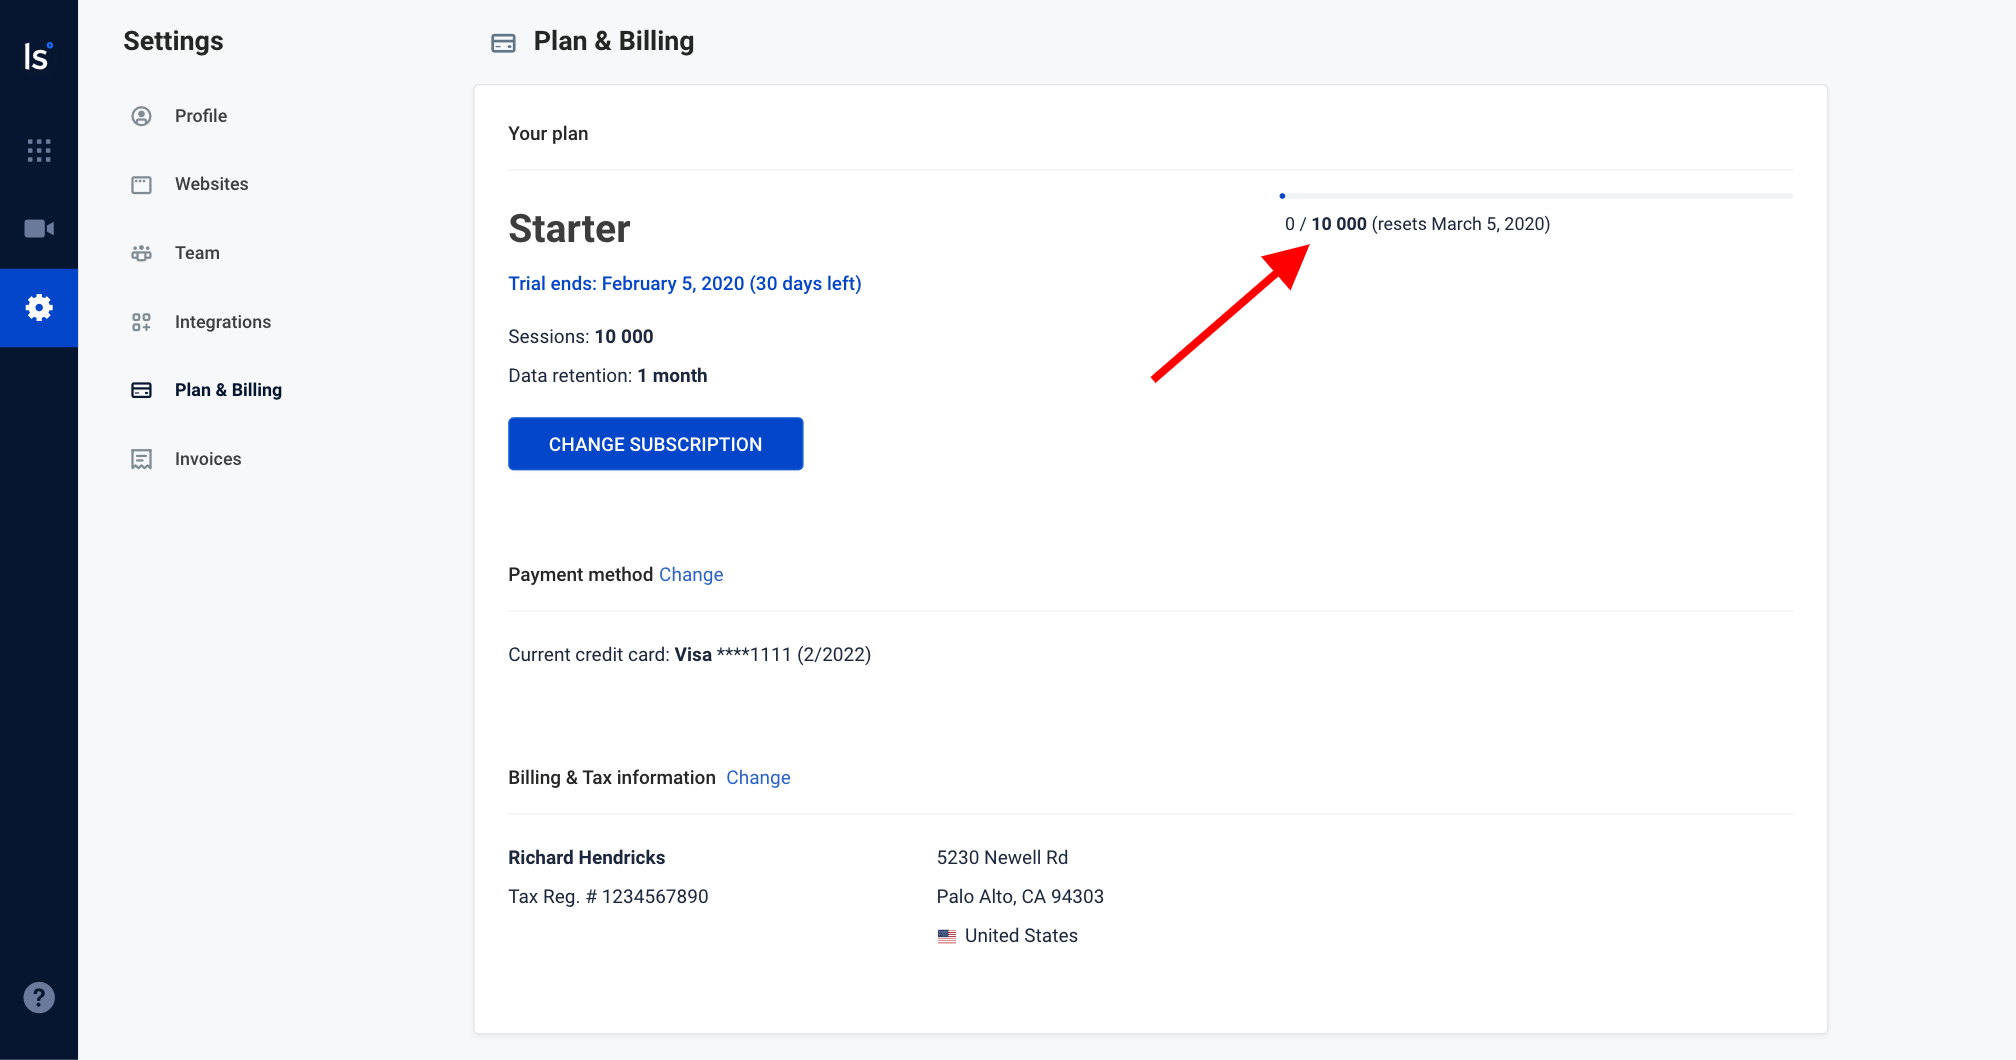Open the settings gear icon
The height and width of the screenshot is (1060, 2016).
click(39, 308)
